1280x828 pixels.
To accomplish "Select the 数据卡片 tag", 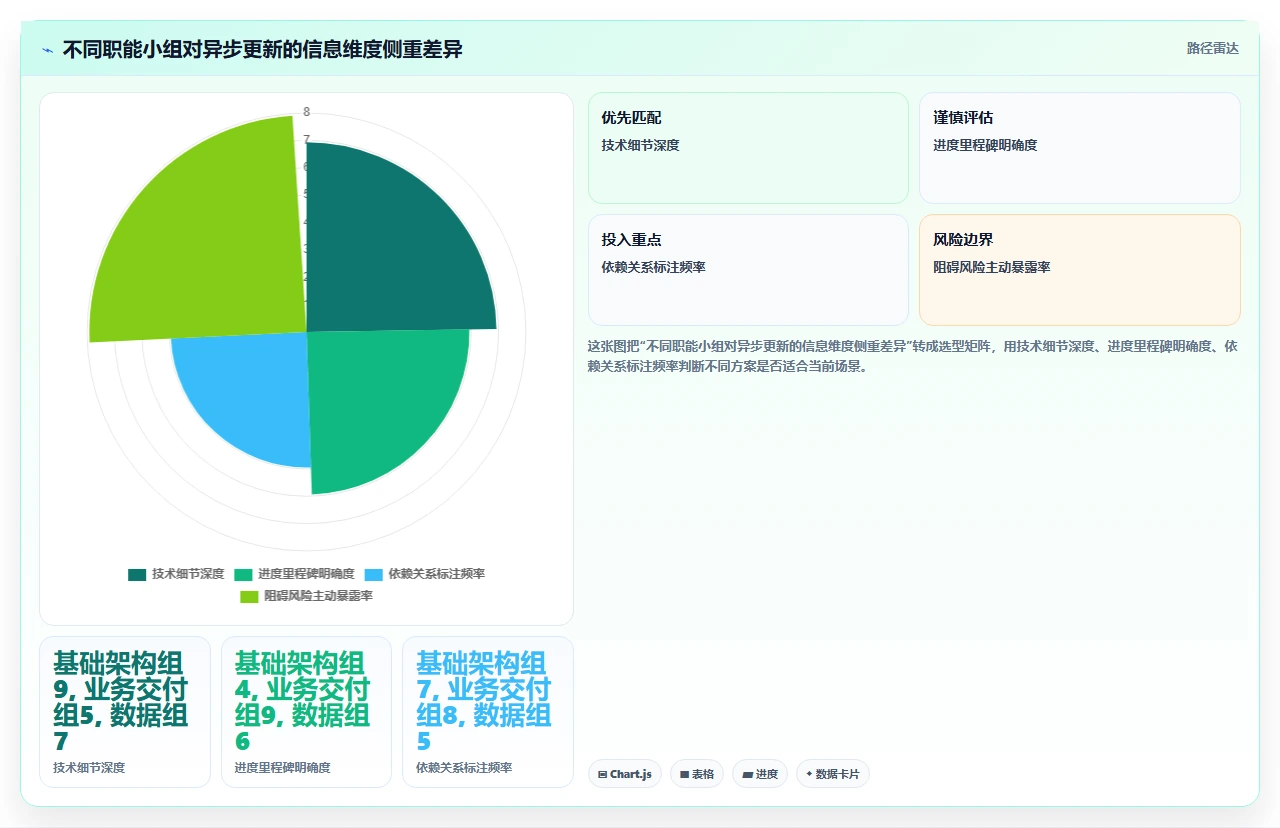I will [x=833, y=774].
